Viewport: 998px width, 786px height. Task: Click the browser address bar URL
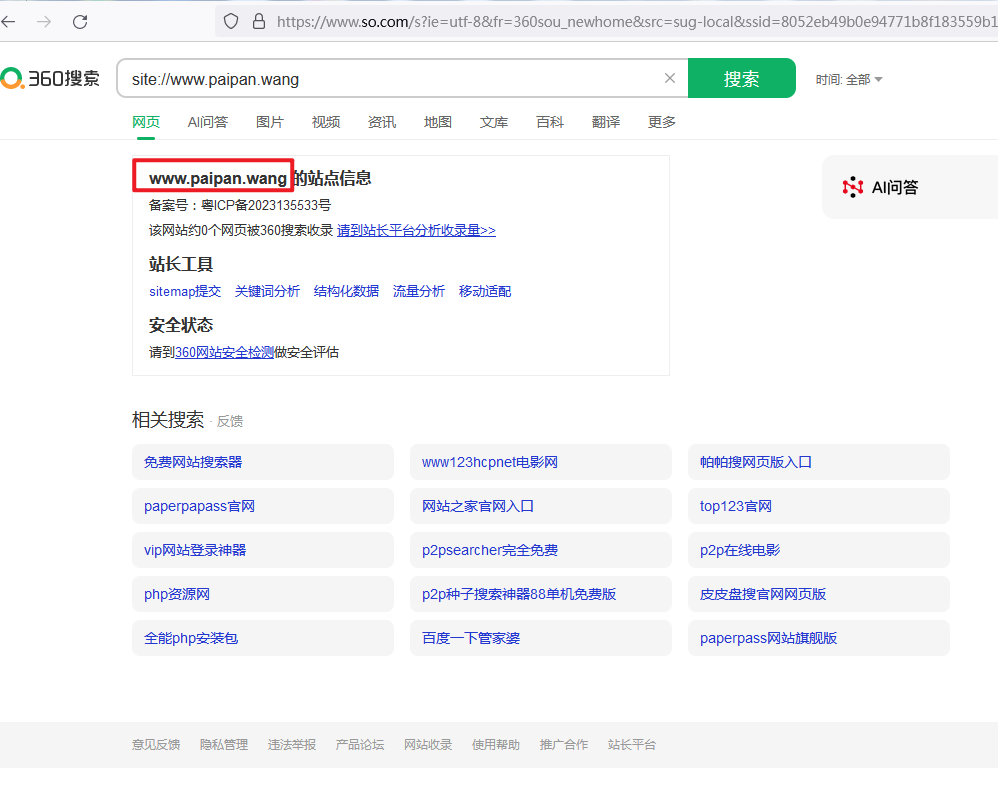coord(636,22)
